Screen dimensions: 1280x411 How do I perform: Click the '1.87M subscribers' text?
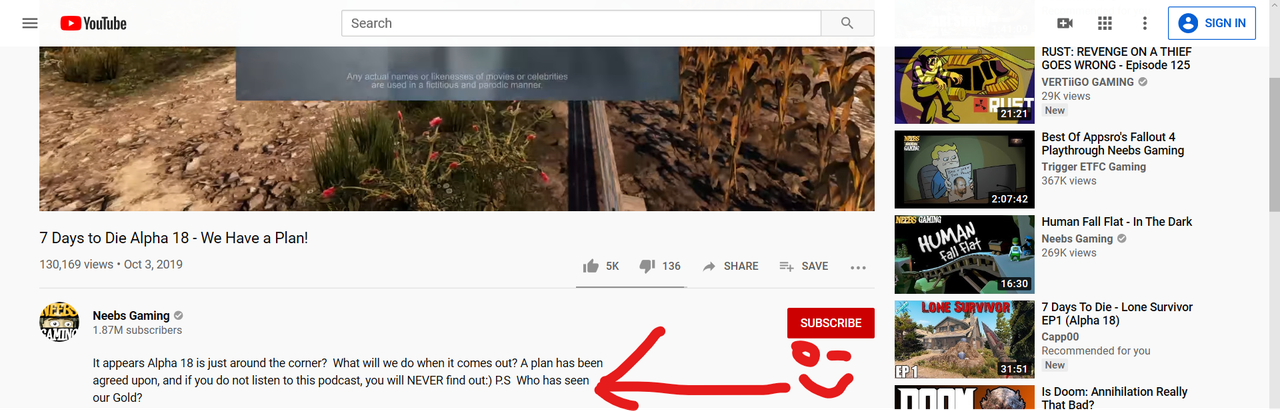(137, 330)
